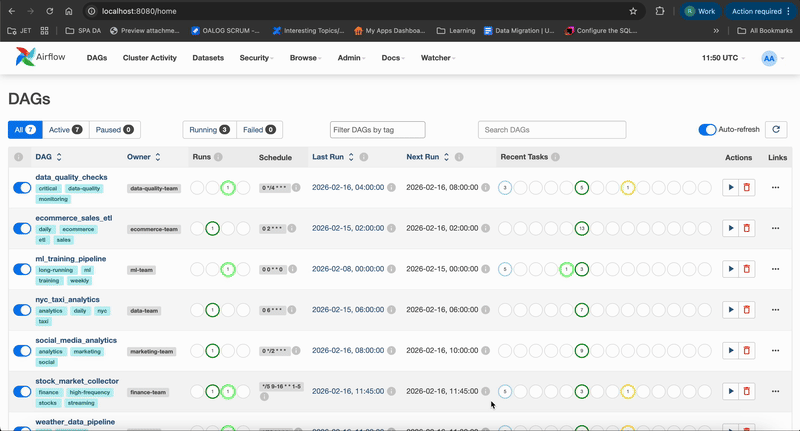Open the links ellipsis for data_quality_checks

[776, 187]
